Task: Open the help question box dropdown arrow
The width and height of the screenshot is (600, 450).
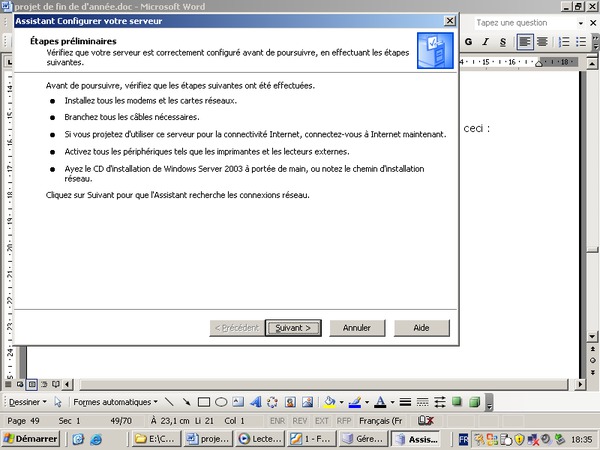Action: click(x=581, y=23)
